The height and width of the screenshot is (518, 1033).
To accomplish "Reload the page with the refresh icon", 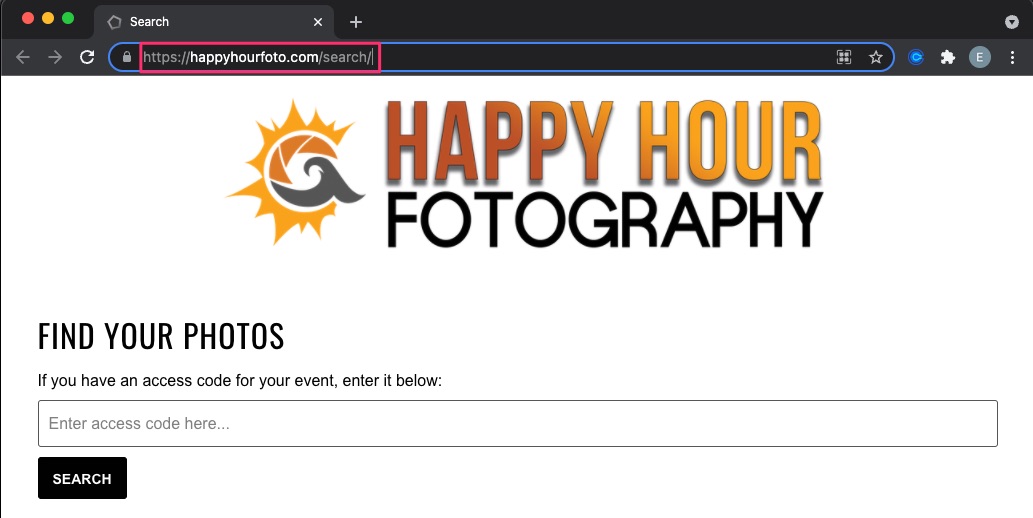I will (87, 57).
